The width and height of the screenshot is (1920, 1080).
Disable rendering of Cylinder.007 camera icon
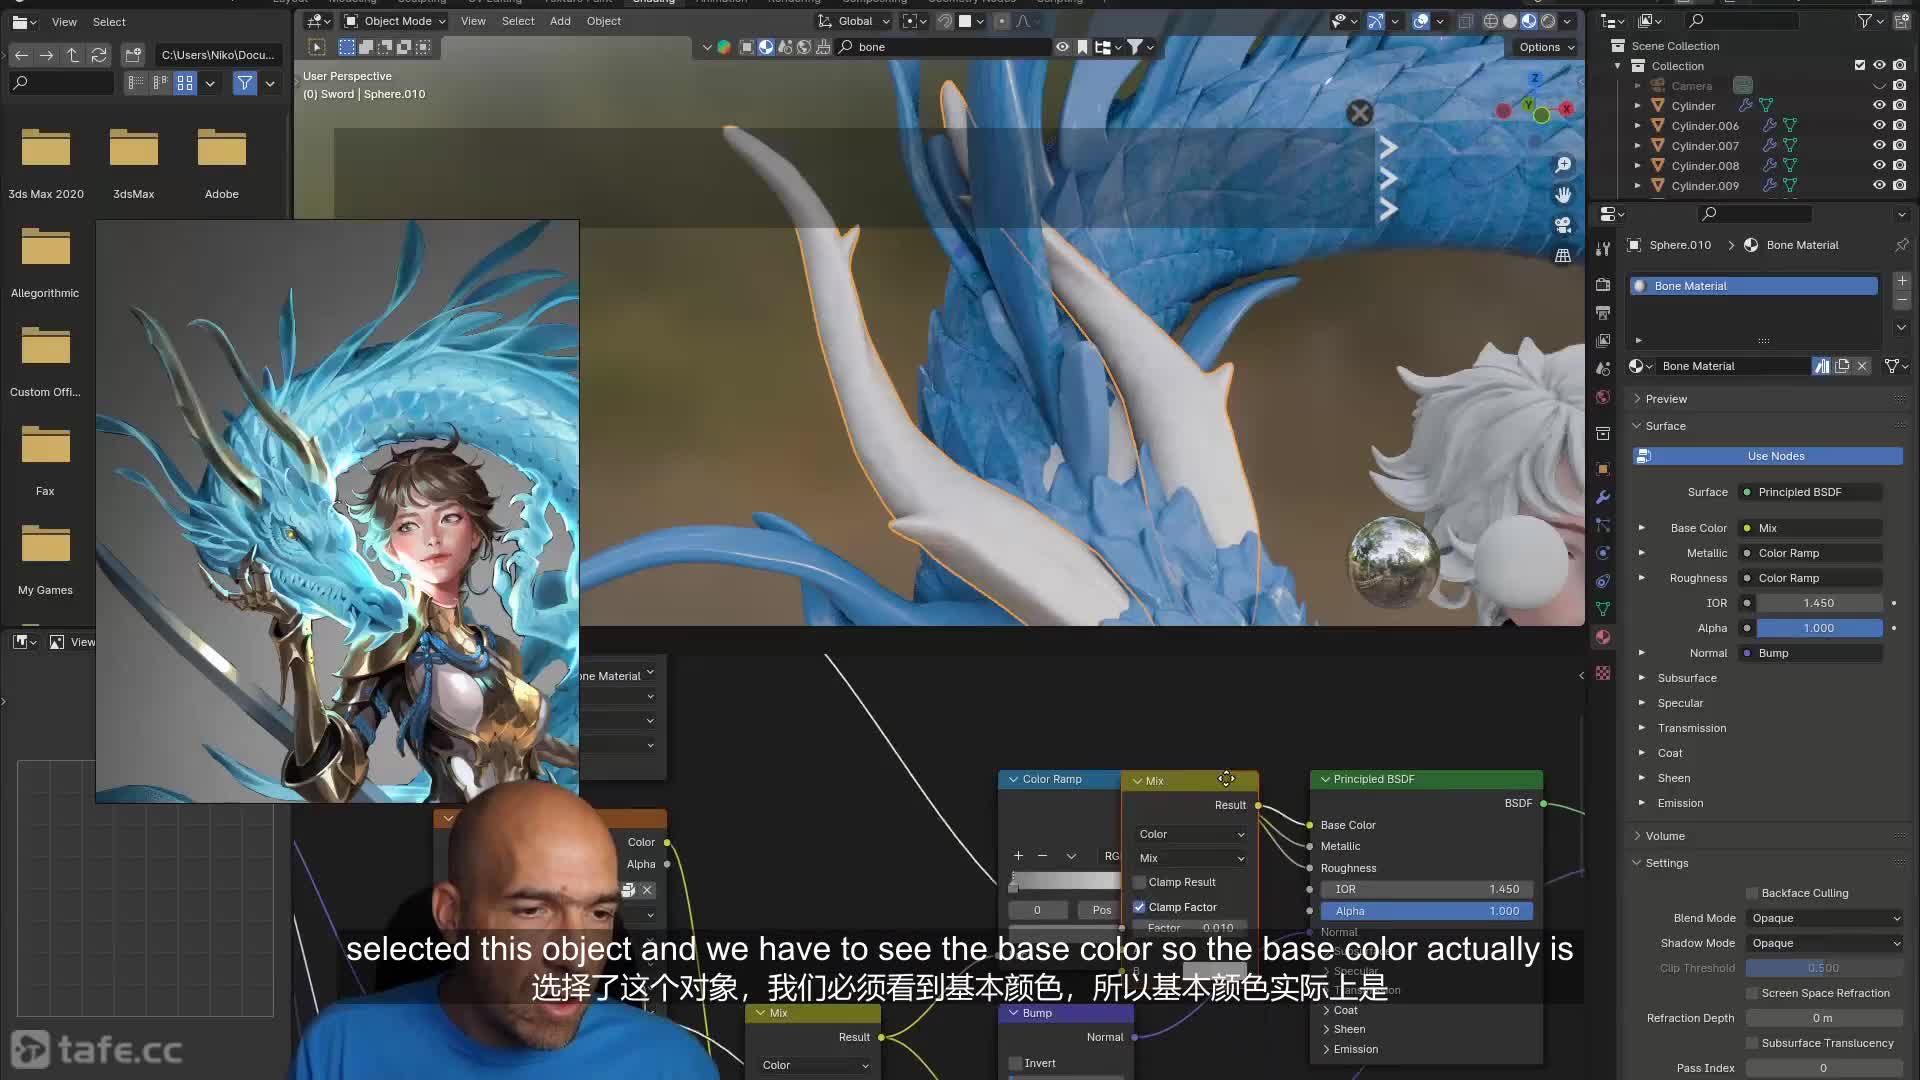pyautogui.click(x=1899, y=145)
